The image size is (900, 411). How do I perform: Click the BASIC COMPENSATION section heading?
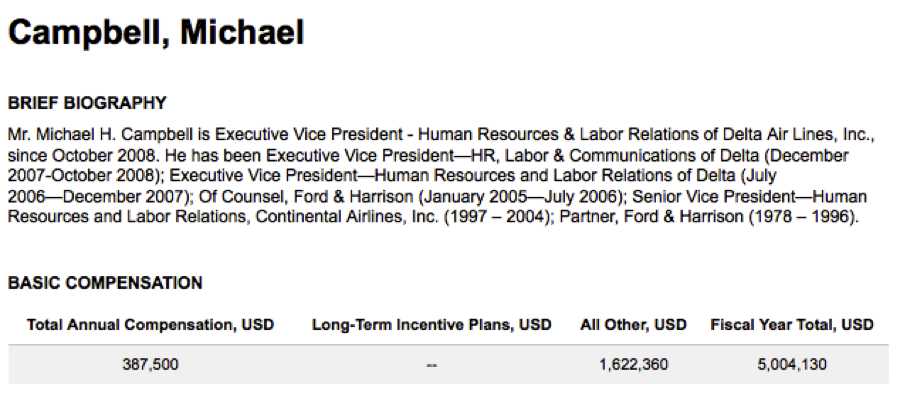pyautogui.click(x=105, y=283)
